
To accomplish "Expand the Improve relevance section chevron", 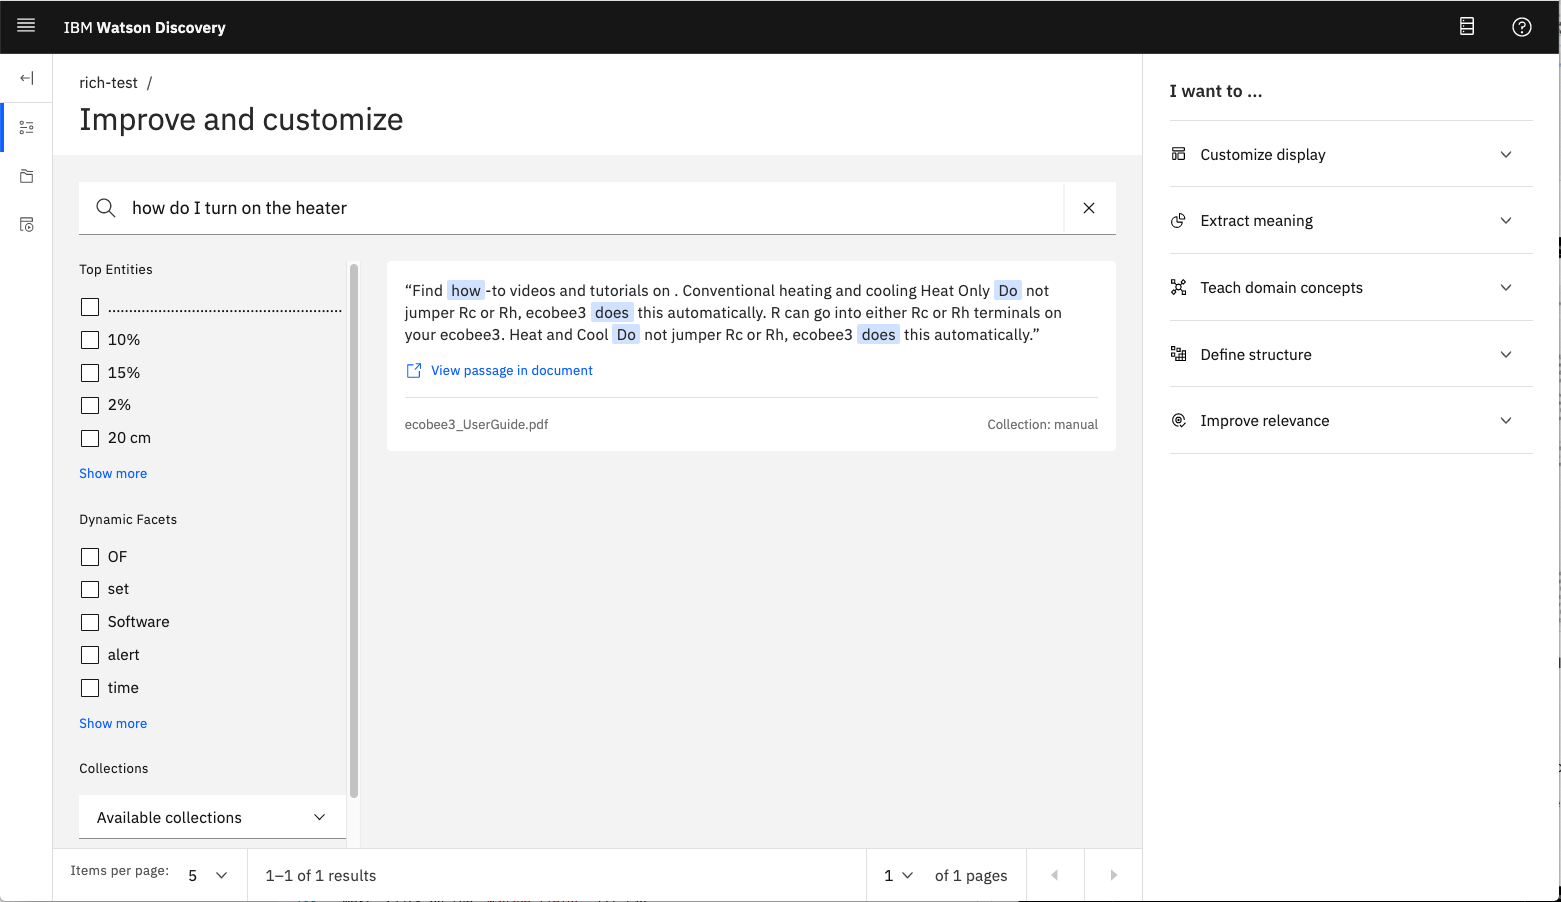I will coord(1506,421).
